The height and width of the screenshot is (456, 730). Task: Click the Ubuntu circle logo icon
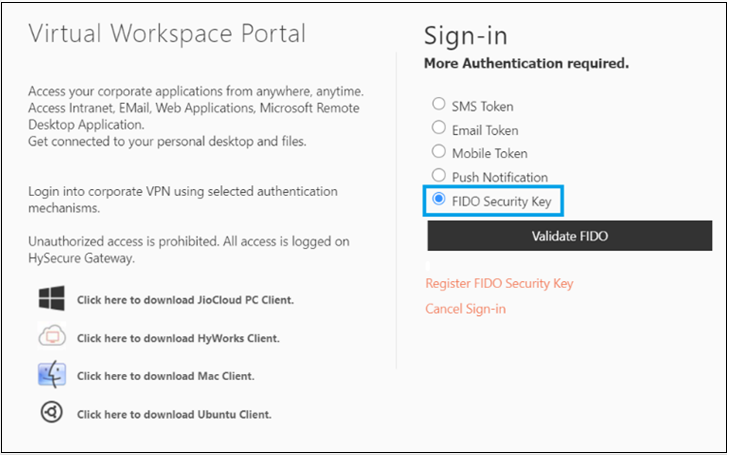click(x=52, y=412)
